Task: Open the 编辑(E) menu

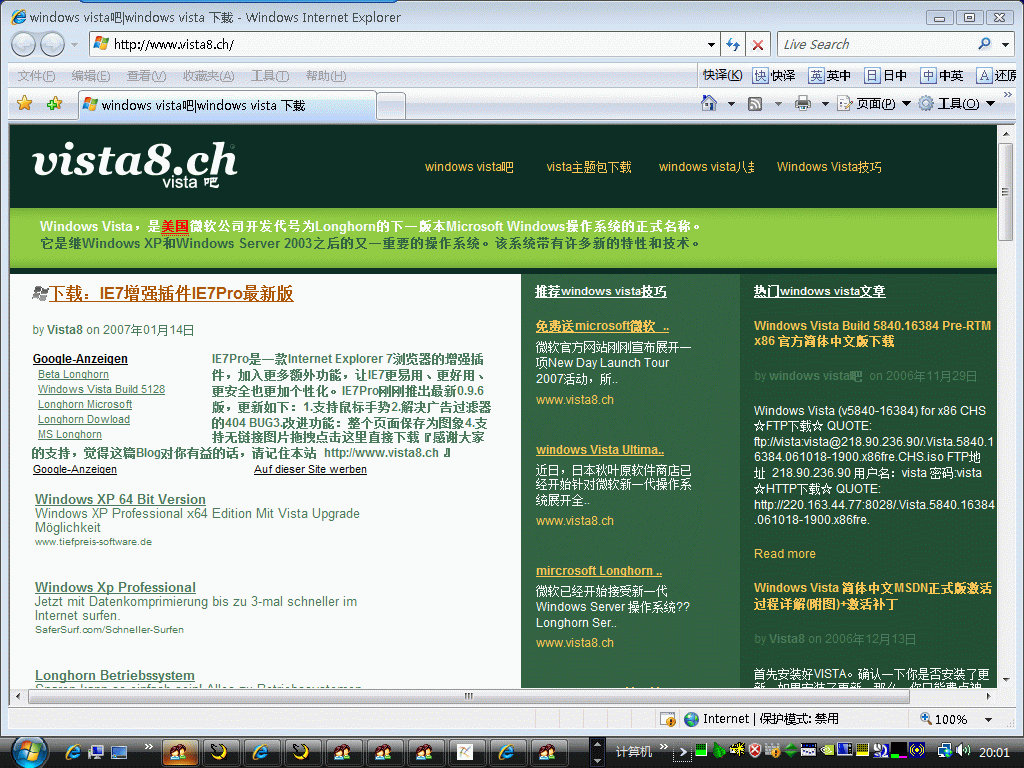Action: coord(91,76)
